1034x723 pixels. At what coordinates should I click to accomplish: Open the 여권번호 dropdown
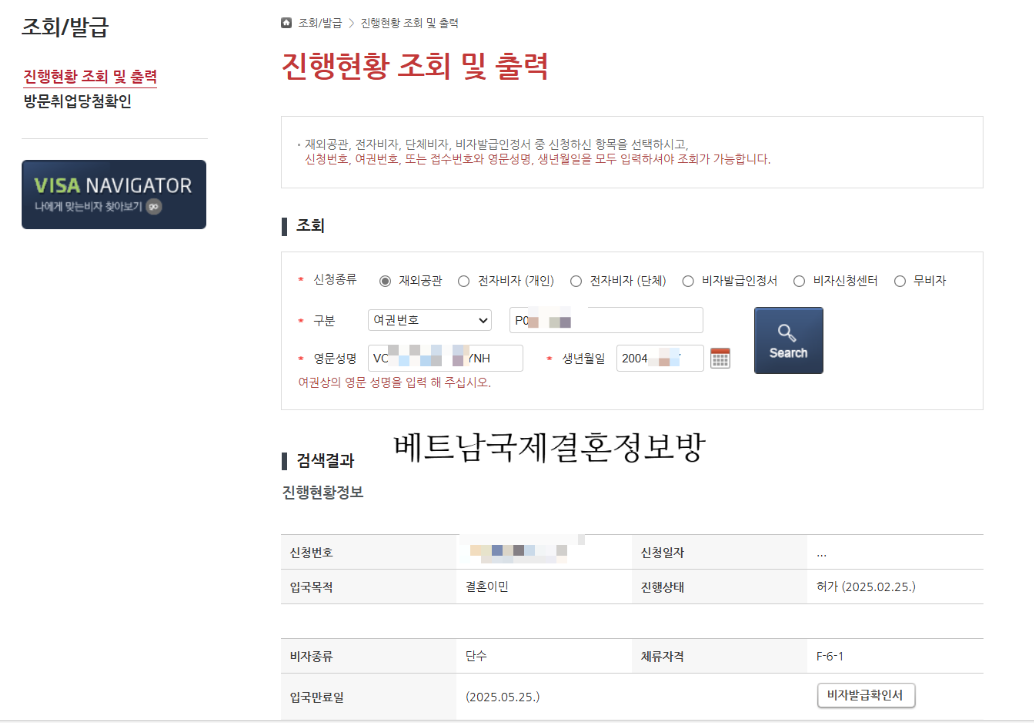(x=430, y=320)
